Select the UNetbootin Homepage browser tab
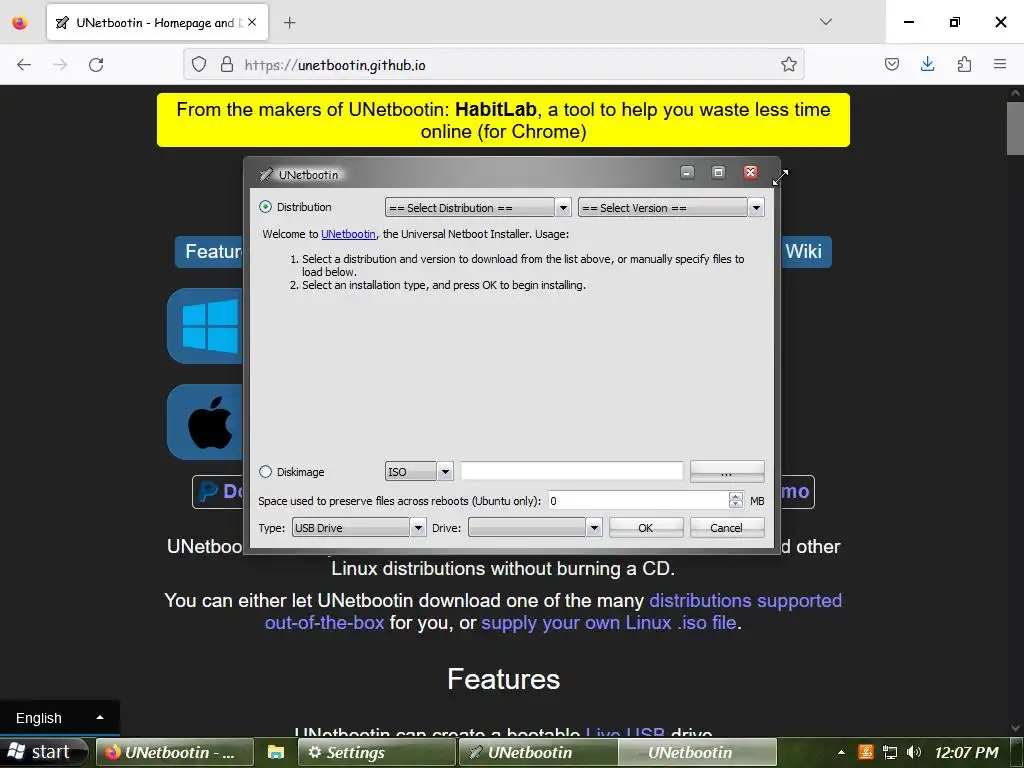 (x=157, y=23)
